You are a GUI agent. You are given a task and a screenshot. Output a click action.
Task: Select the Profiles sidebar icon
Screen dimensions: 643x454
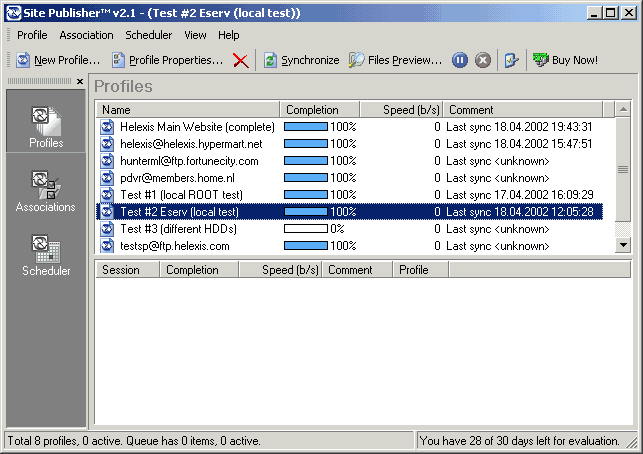pyautogui.click(x=46, y=121)
